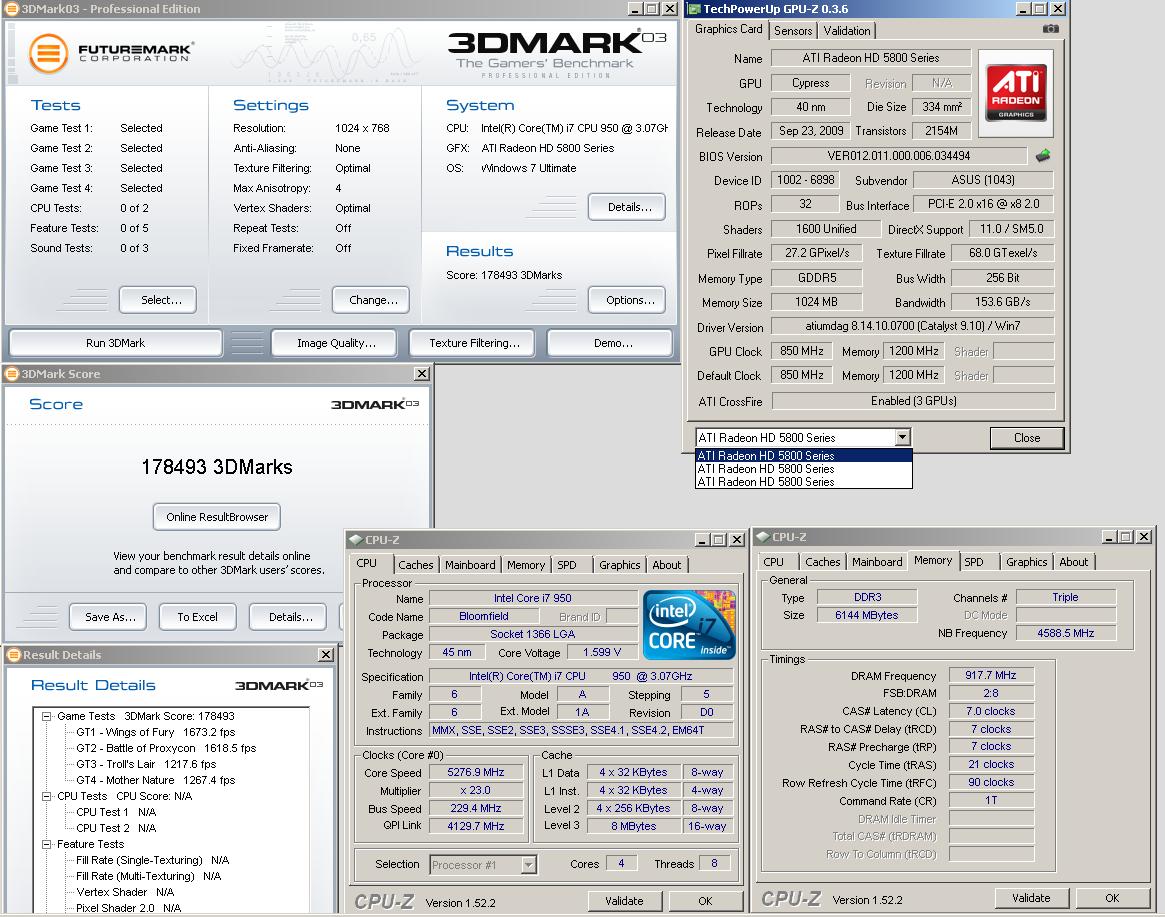This screenshot has height=917, width=1165.
Task: Collapse the Feature Tests tree node
Action: (46, 844)
